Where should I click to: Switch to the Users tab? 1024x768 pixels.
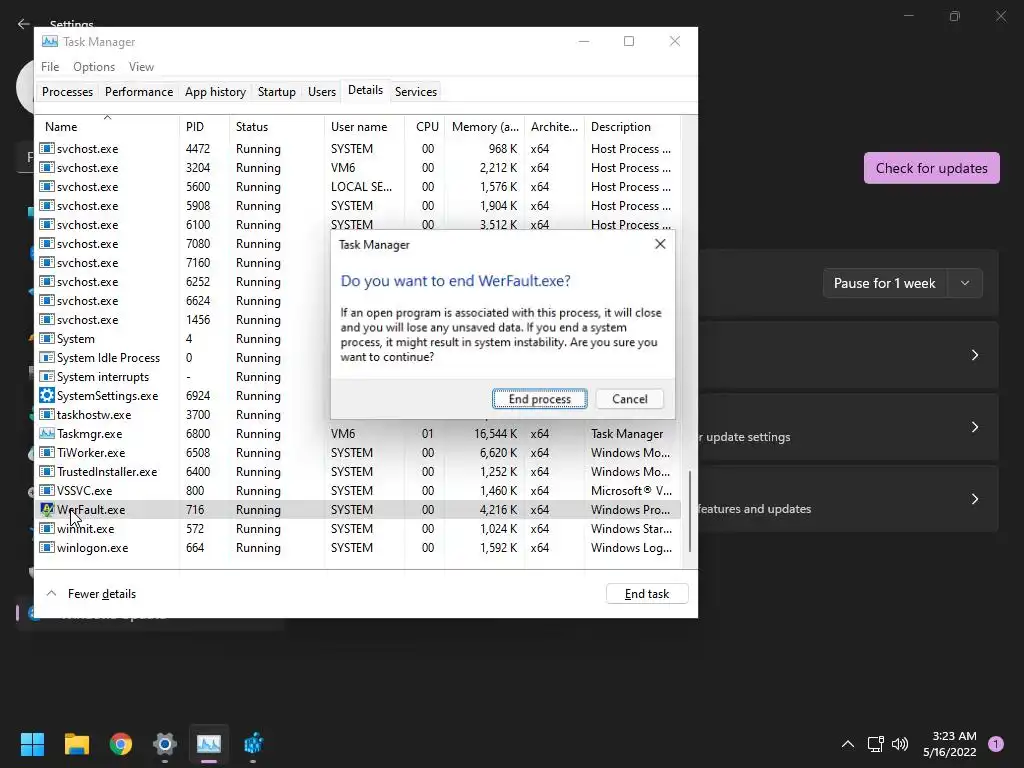tap(322, 91)
